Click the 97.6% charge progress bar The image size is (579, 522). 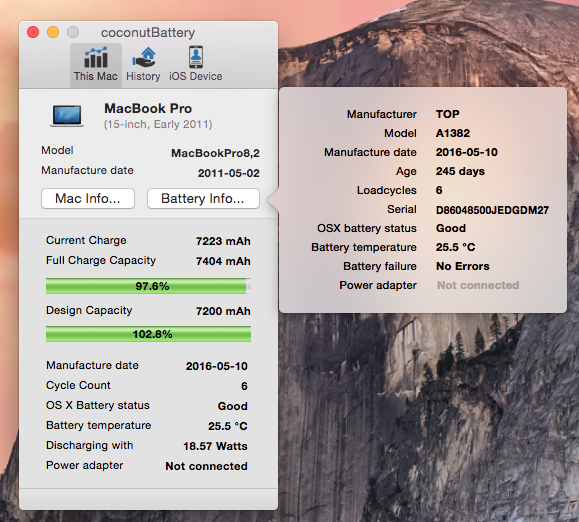[148, 286]
